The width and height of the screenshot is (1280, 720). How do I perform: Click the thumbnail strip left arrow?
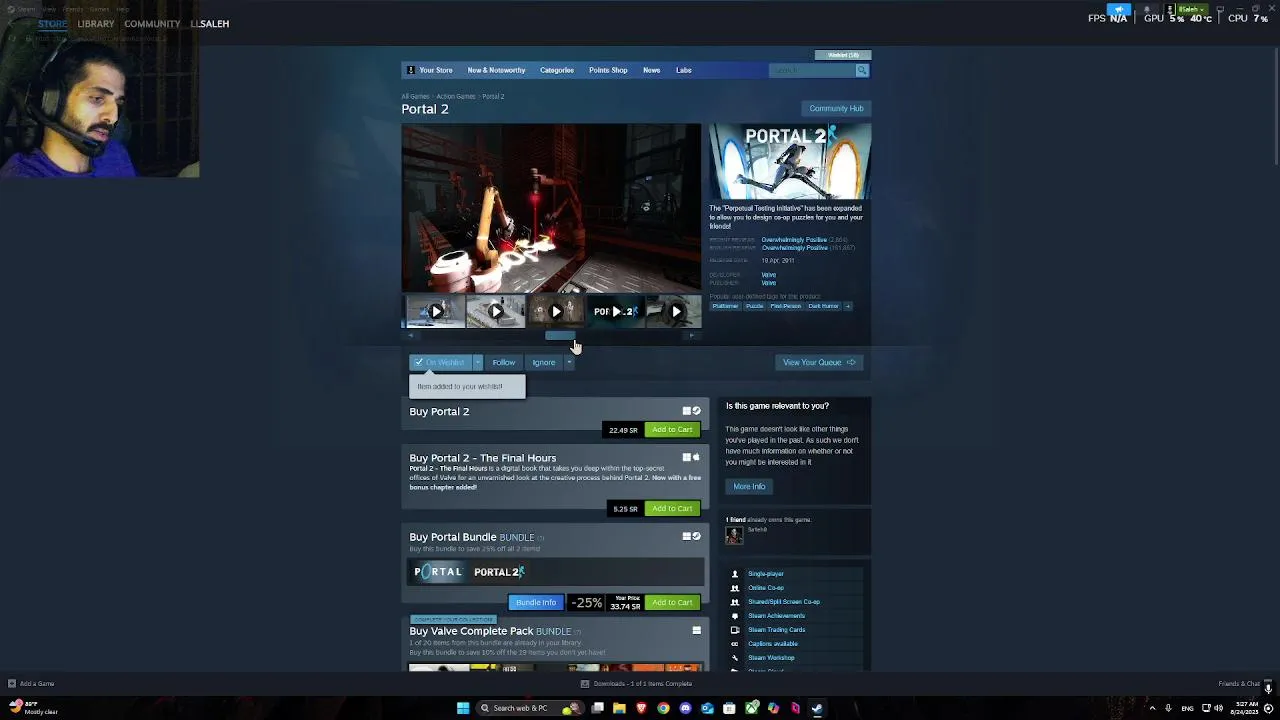[x=411, y=336]
